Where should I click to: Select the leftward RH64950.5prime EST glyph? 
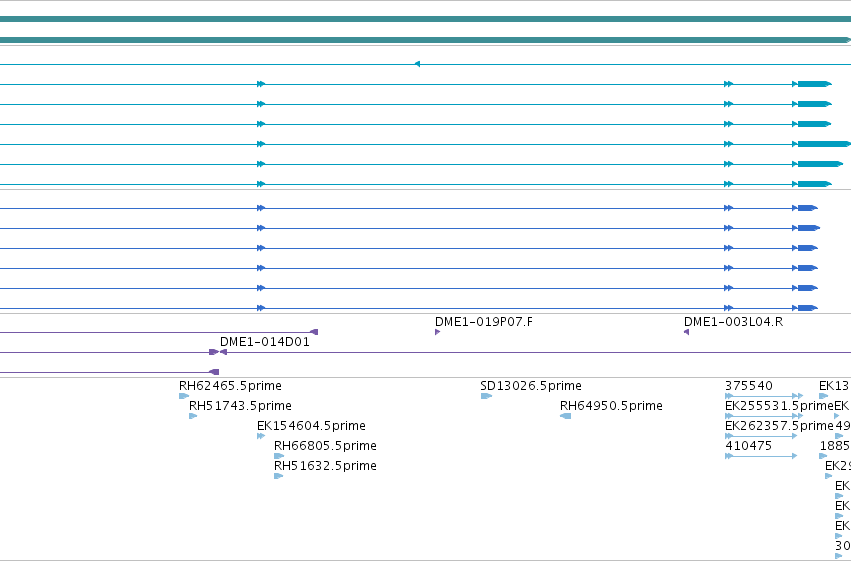(x=566, y=416)
